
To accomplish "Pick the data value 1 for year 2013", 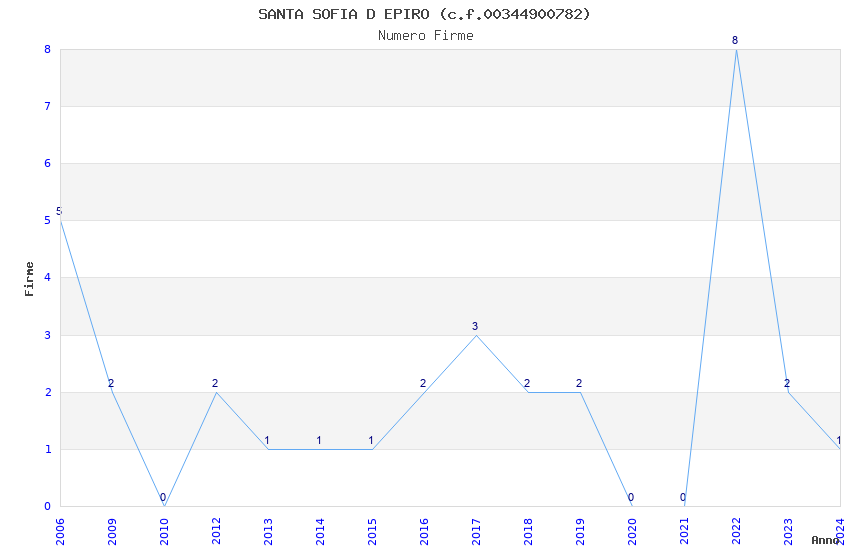I will [267, 441].
